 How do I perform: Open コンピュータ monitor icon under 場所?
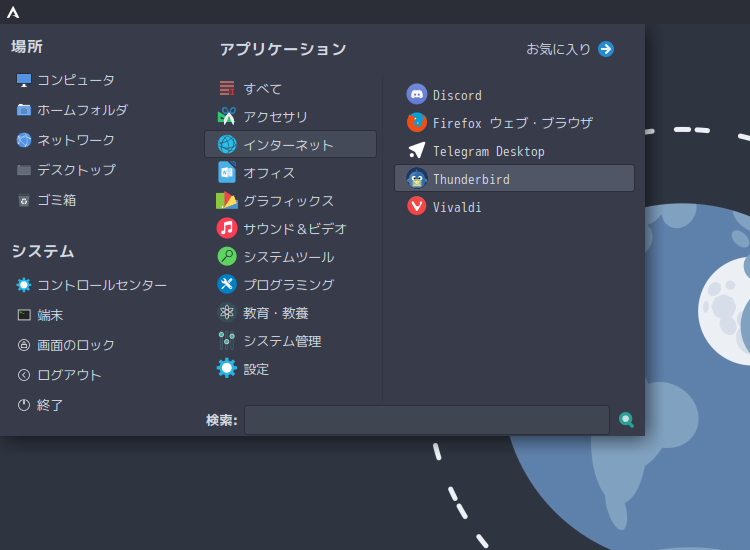tap(23, 80)
